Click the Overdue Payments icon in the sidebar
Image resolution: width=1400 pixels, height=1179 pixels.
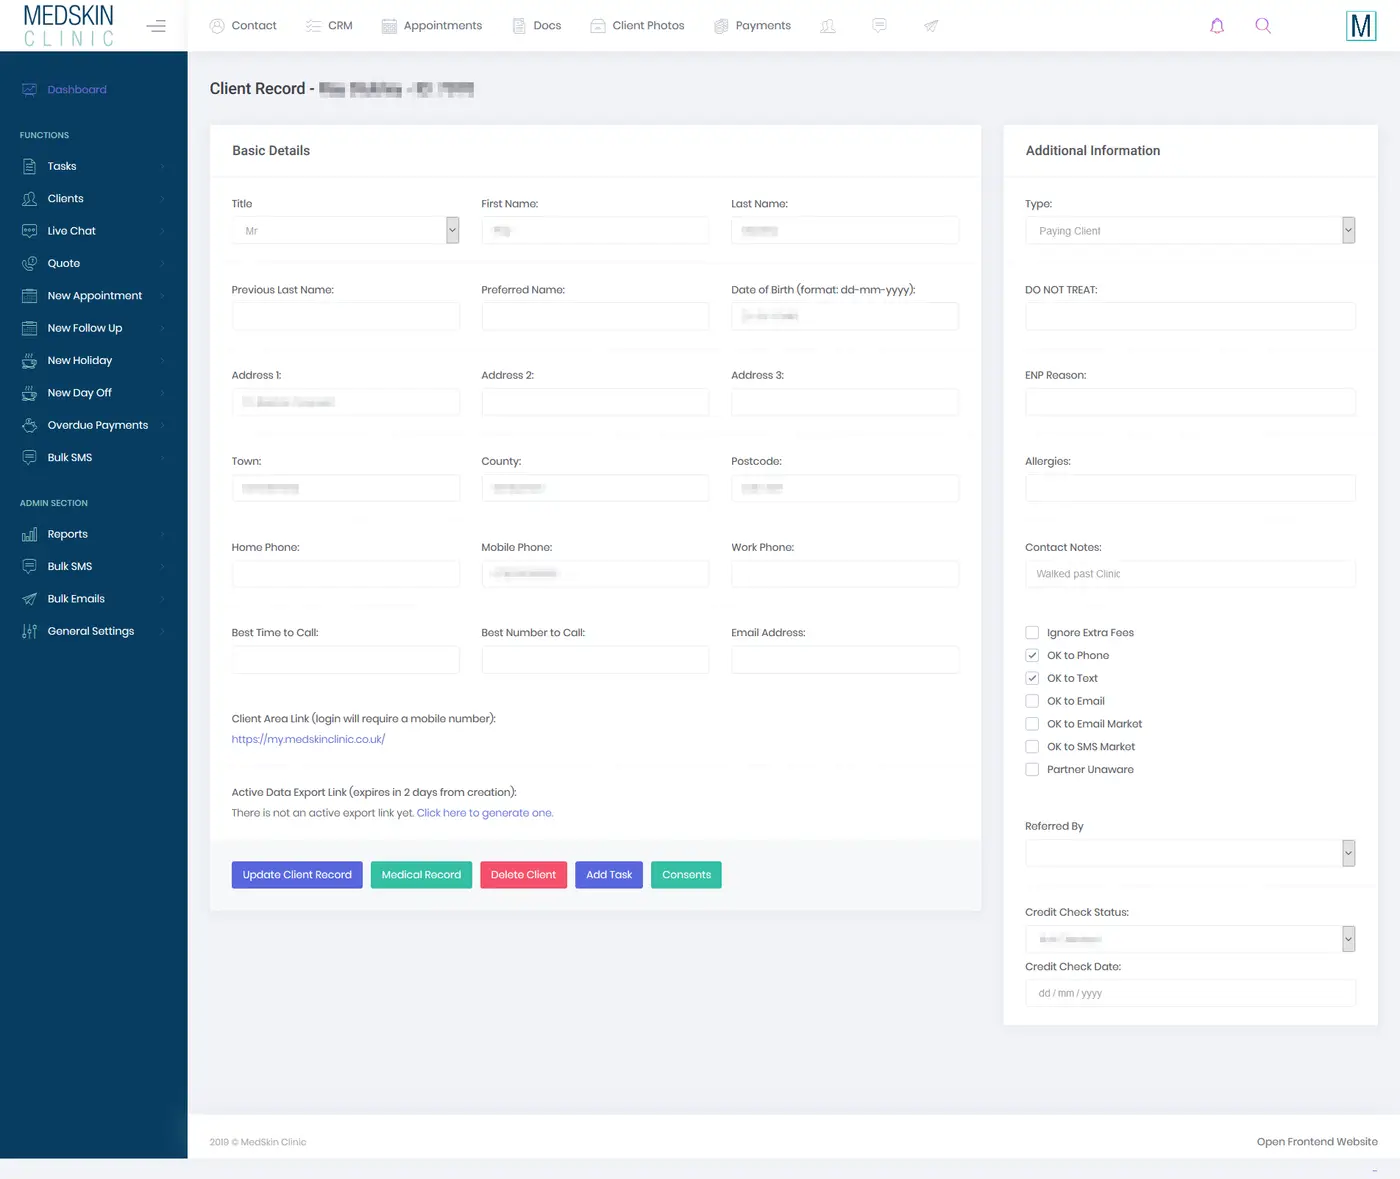point(29,426)
